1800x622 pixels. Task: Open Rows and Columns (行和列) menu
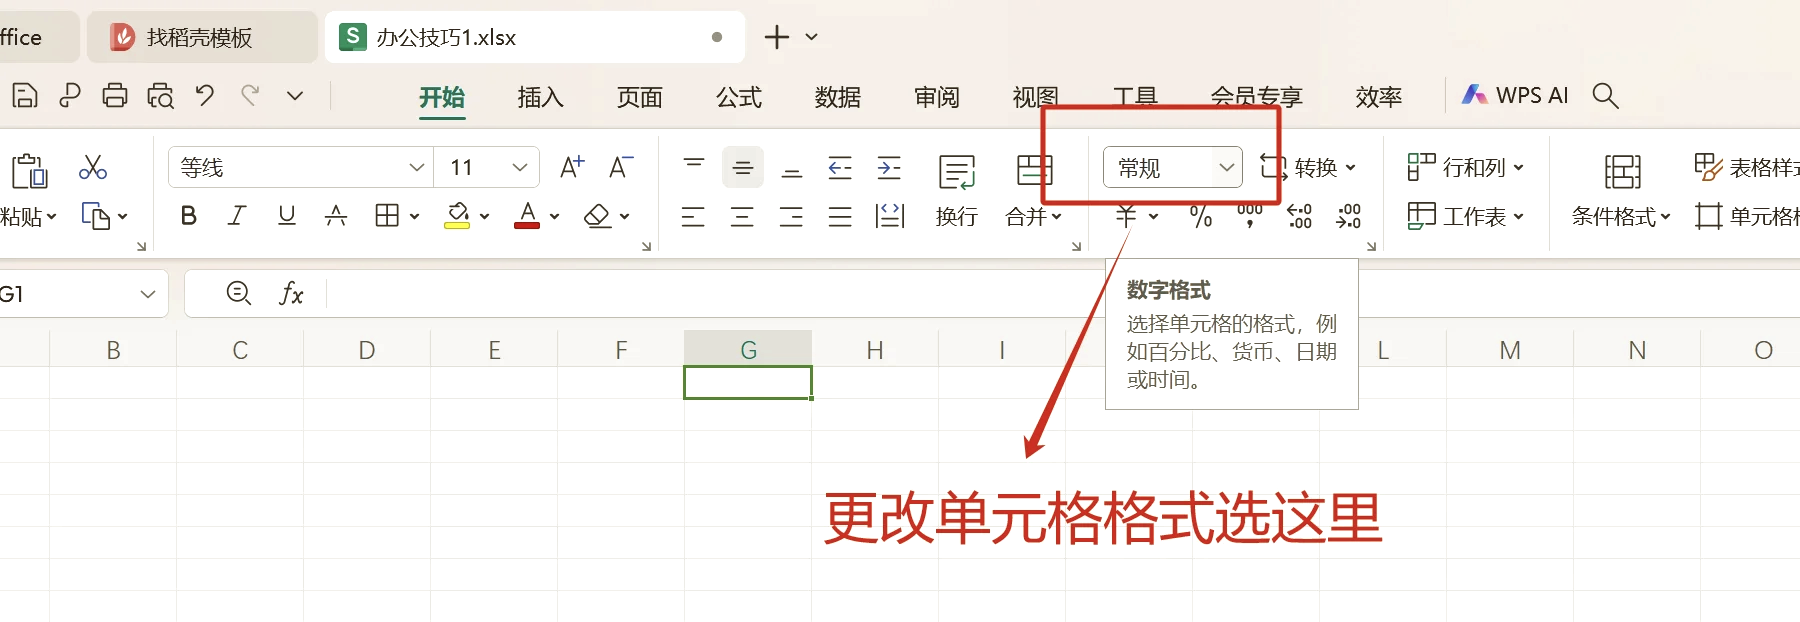pyautogui.click(x=1465, y=167)
